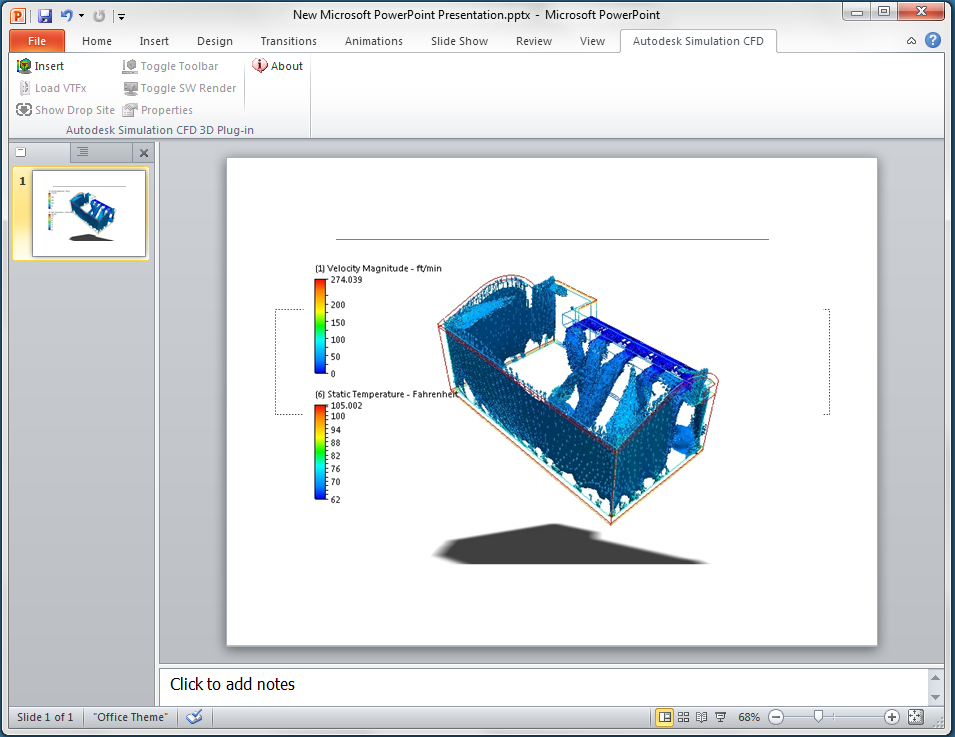Undo the last action

coord(66,16)
